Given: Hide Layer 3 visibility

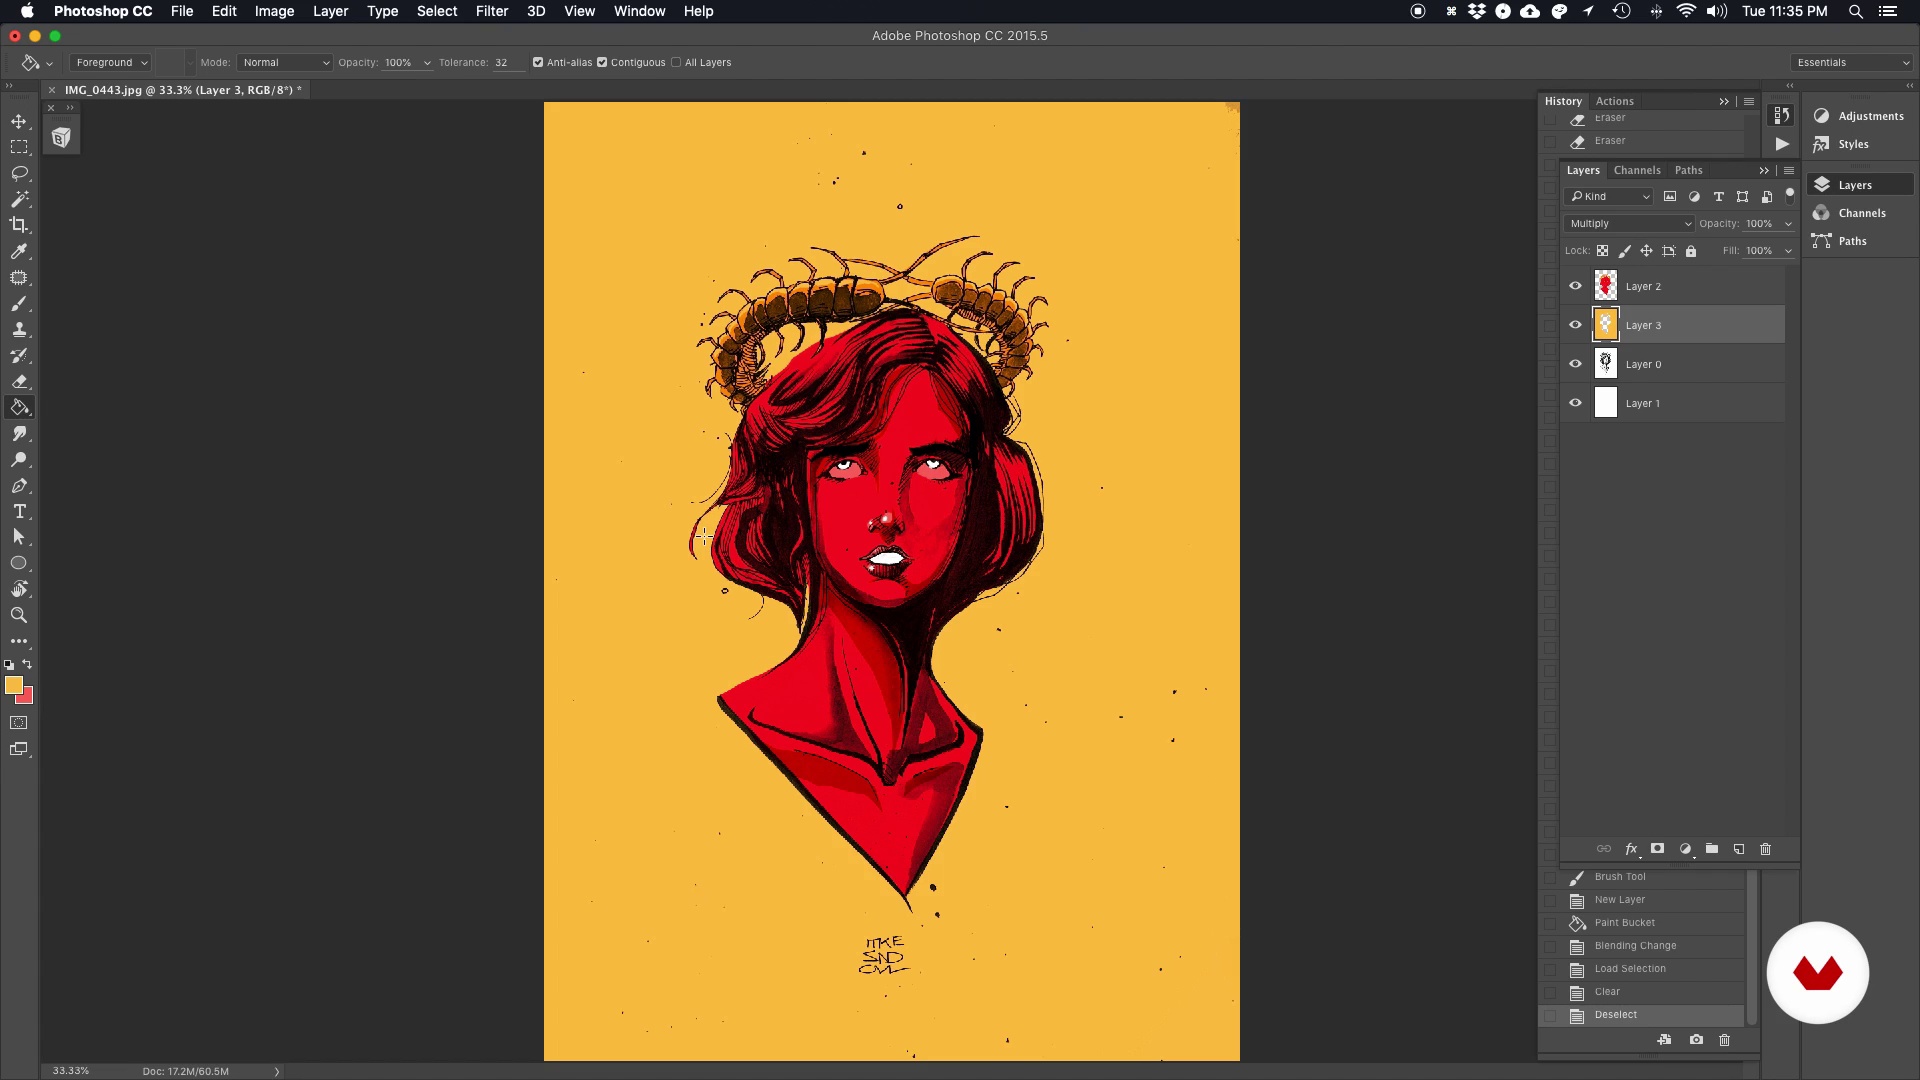Looking at the screenshot, I should pyautogui.click(x=1575, y=325).
